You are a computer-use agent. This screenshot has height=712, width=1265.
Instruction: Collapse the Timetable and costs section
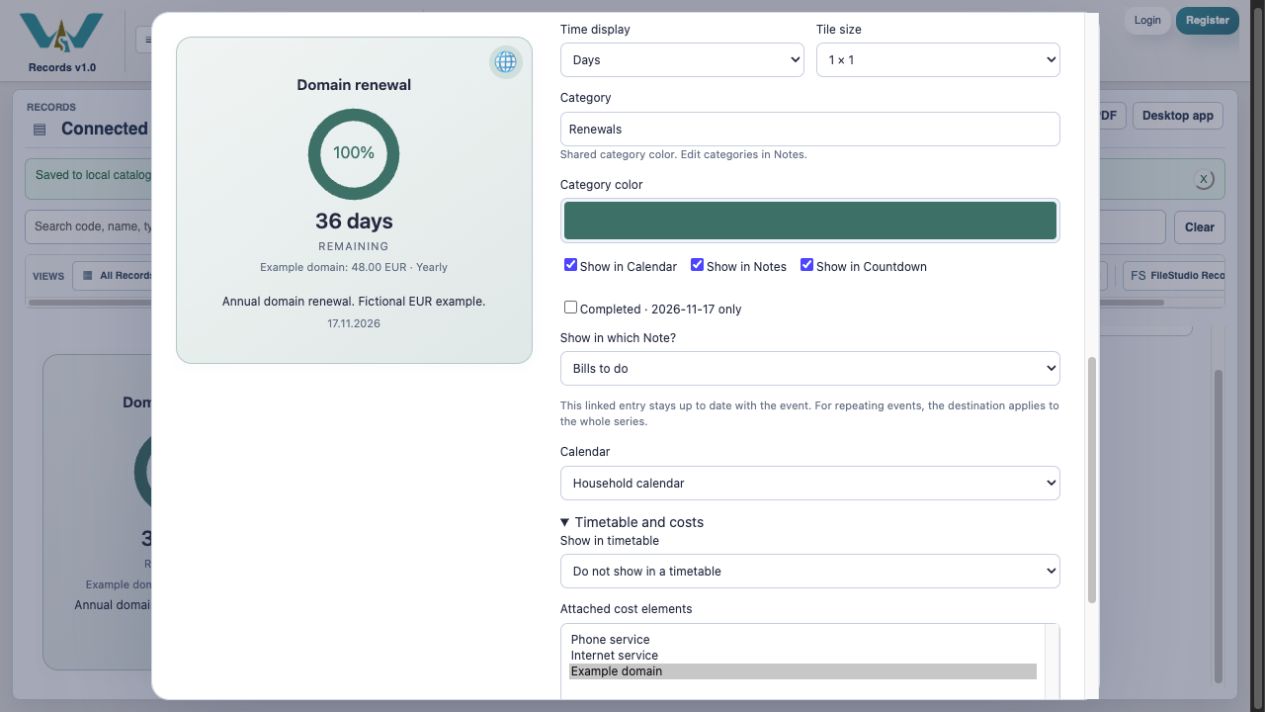pos(632,522)
